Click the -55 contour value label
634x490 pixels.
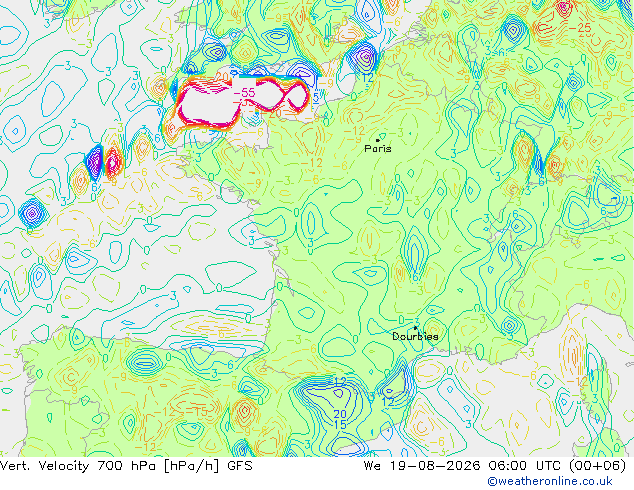click(245, 93)
